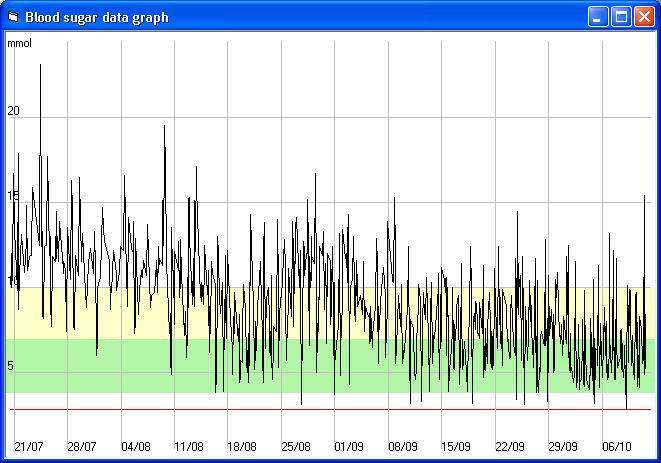The height and width of the screenshot is (463, 661).
Task: Click the 'Blood sugar data graph' title text
Action: tap(97, 17)
